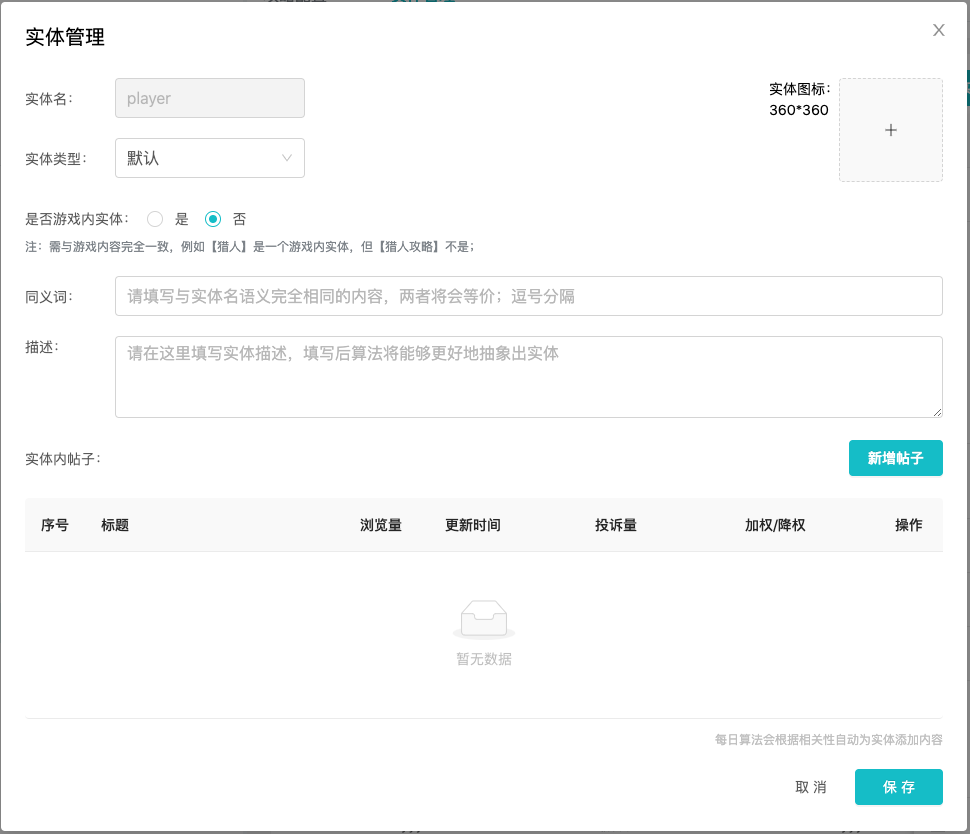
Task: Click the 浏览量 column header
Action: pyautogui.click(x=380, y=525)
